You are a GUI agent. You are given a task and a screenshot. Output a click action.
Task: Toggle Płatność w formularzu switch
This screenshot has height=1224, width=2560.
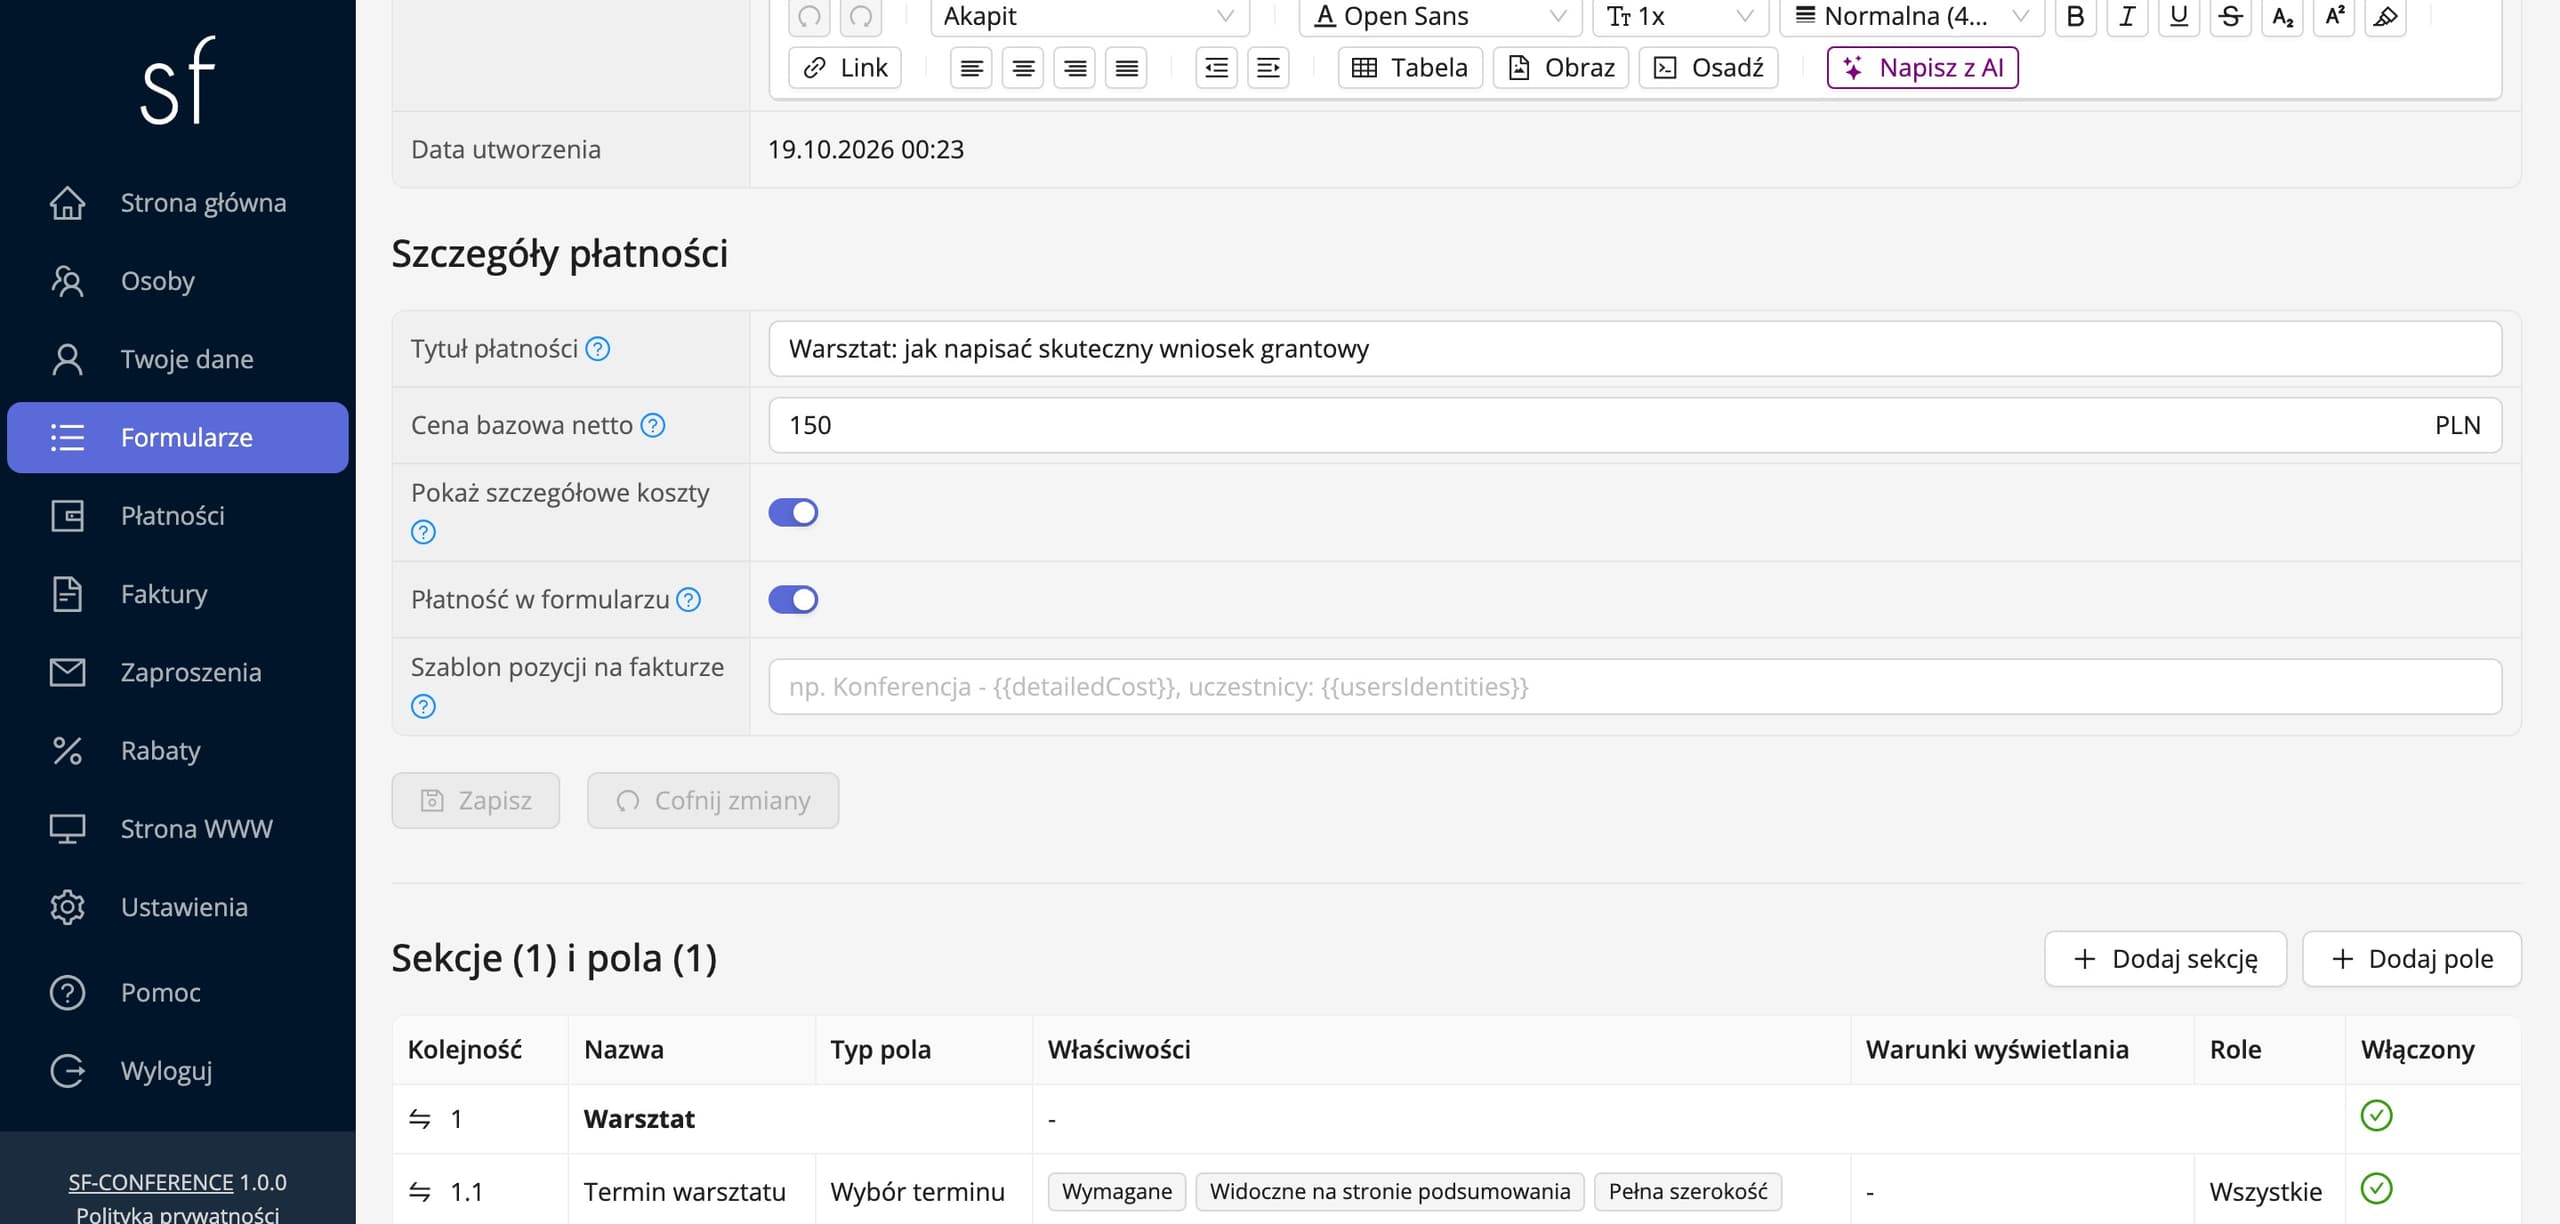[793, 600]
